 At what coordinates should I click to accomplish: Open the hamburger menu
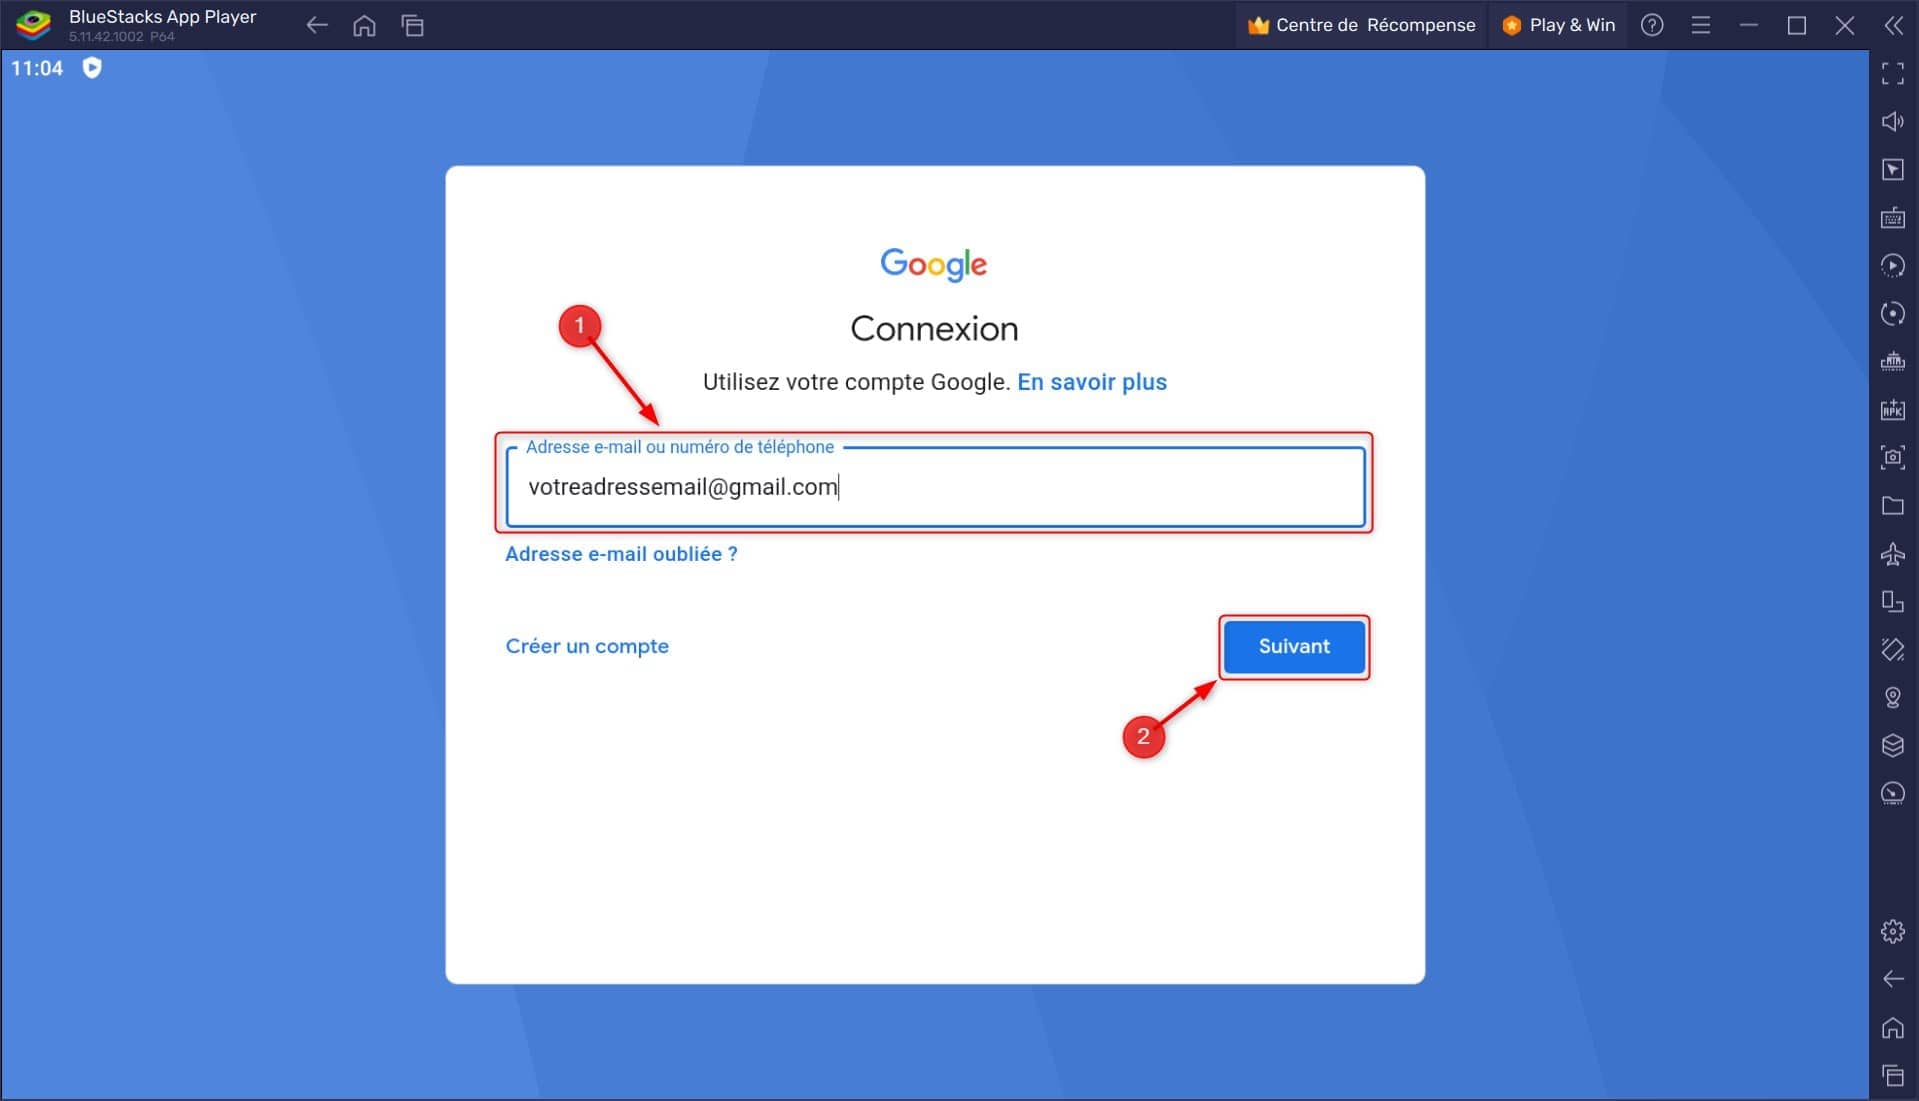[x=1700, y=25]
